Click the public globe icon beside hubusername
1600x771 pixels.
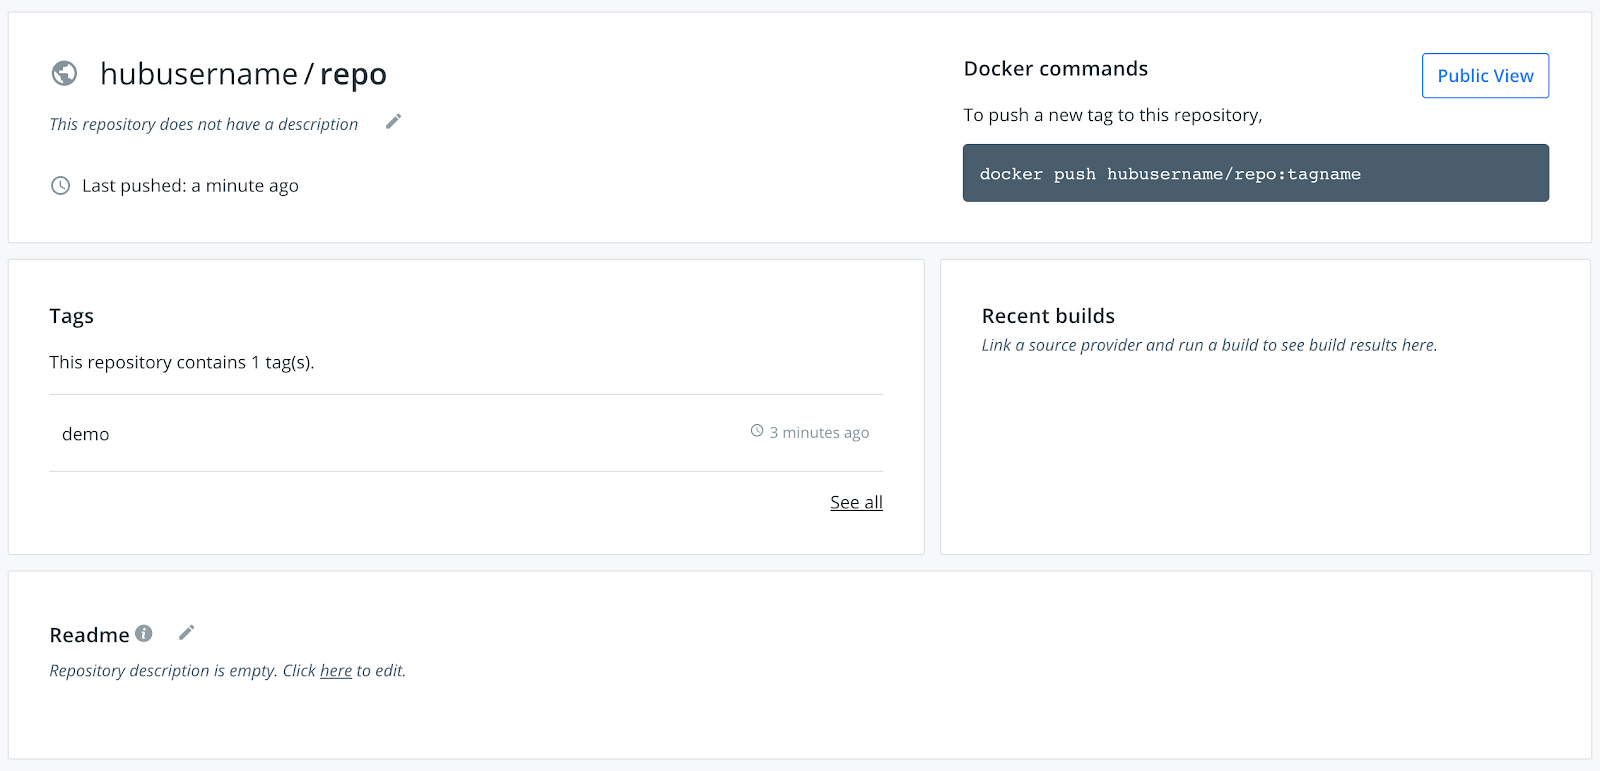click(x=64, y=73)
